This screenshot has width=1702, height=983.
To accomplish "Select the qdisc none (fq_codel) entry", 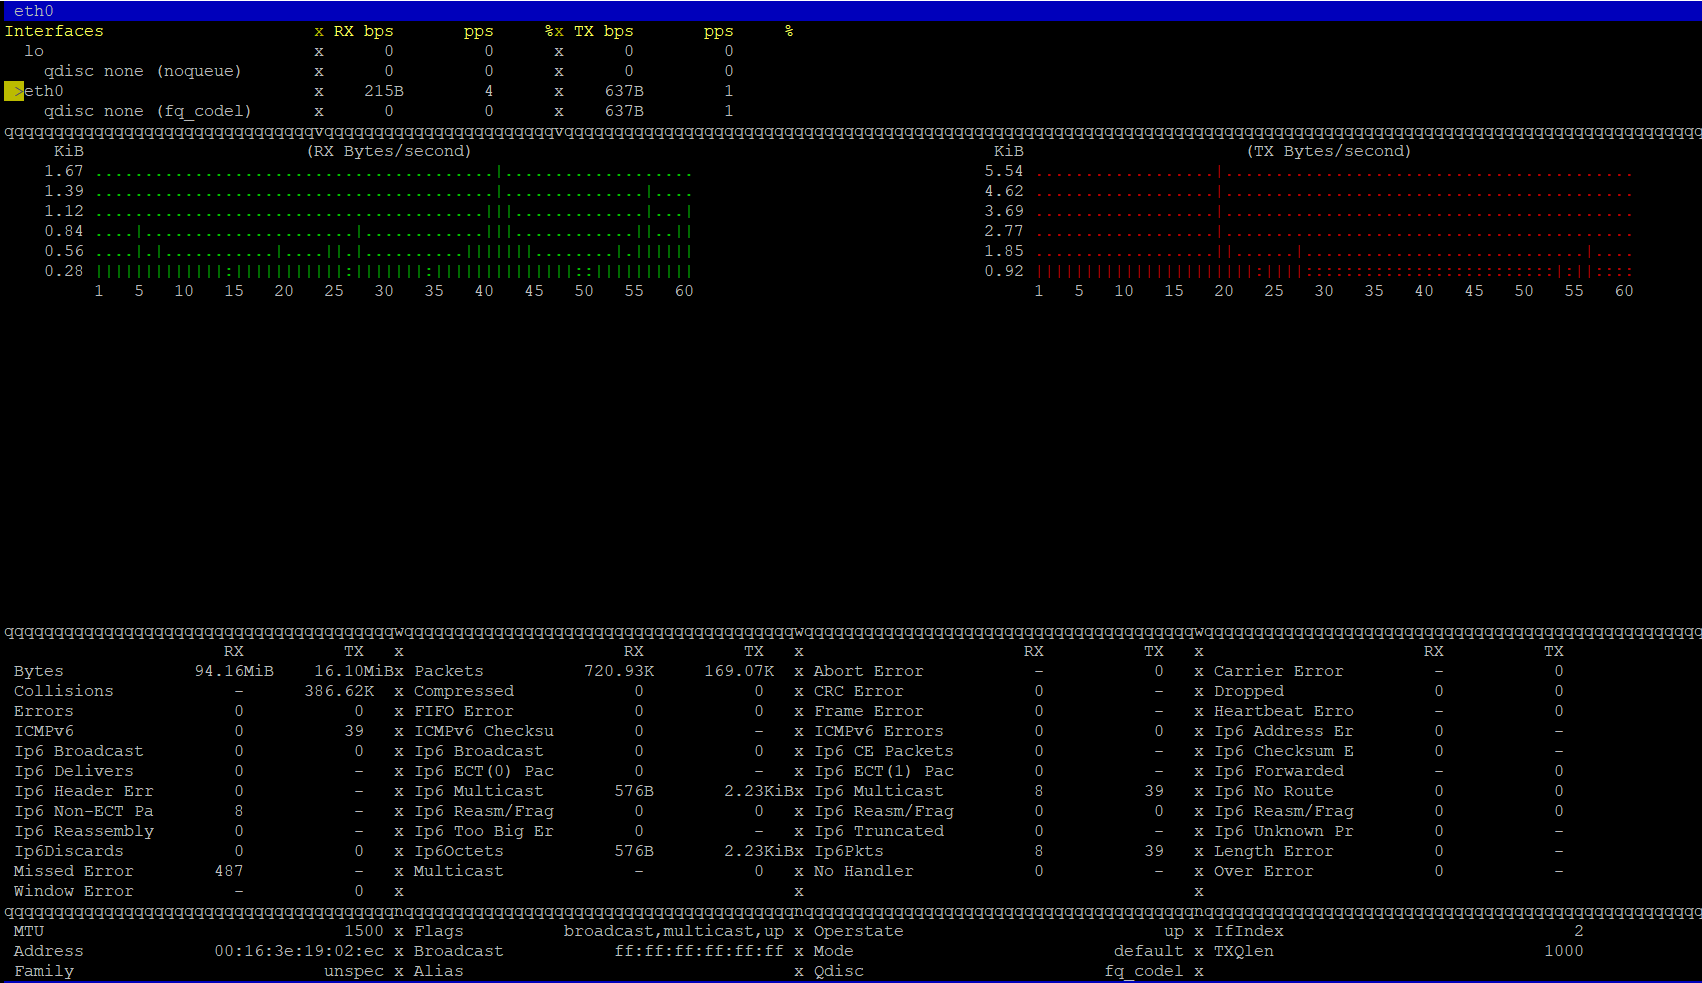I will pyautogui.click(x=147, y=111).
